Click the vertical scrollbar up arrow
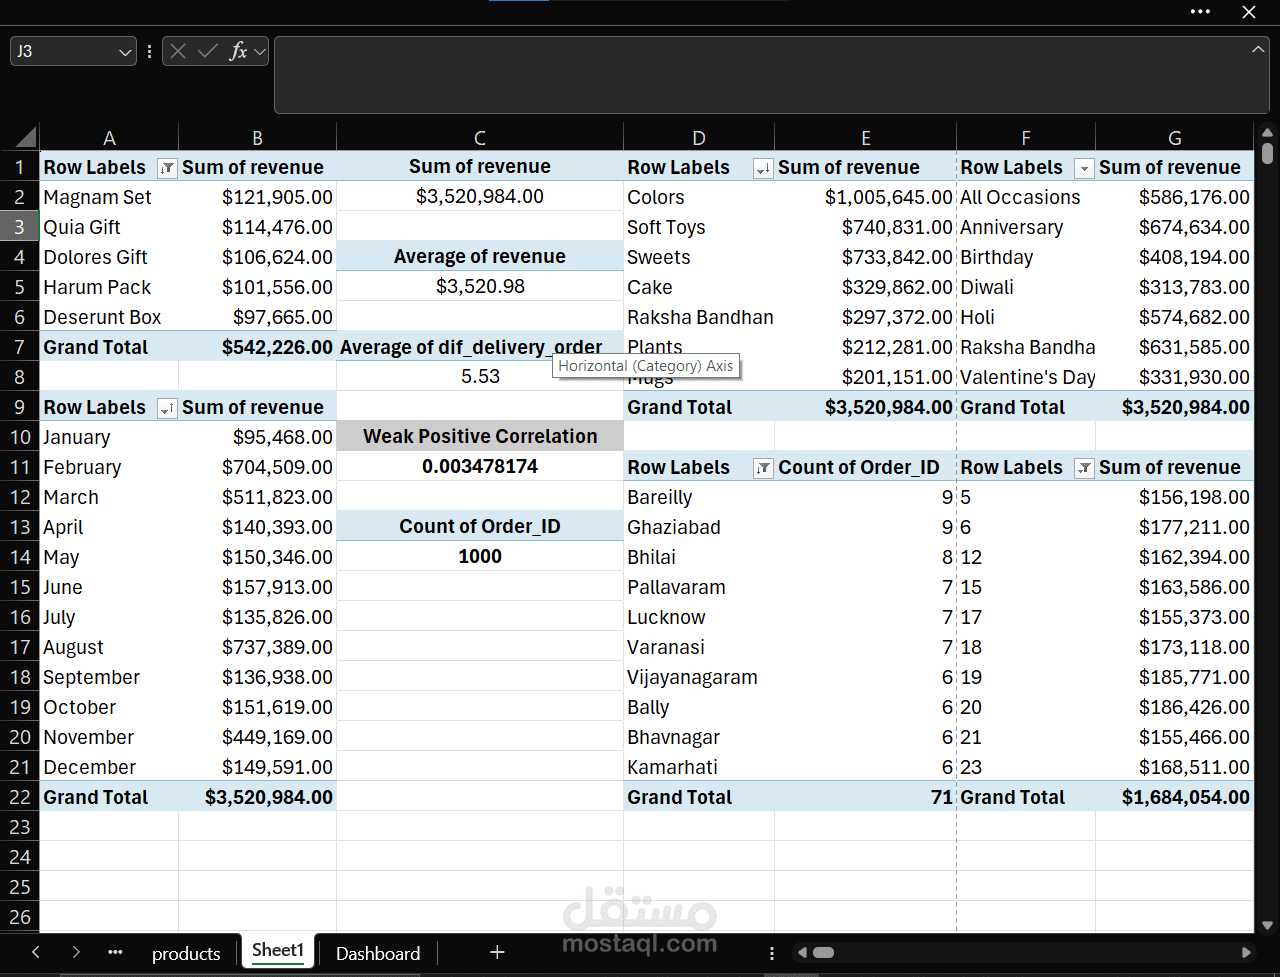The image size is (1280, 977). tap(1267, 131)
